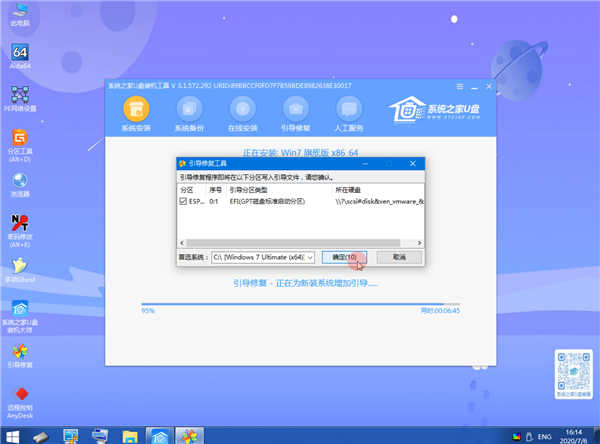This screenshot has width=600, height=444.
Task: Click the network devices taskbar icon
Action: coord(100,436)
